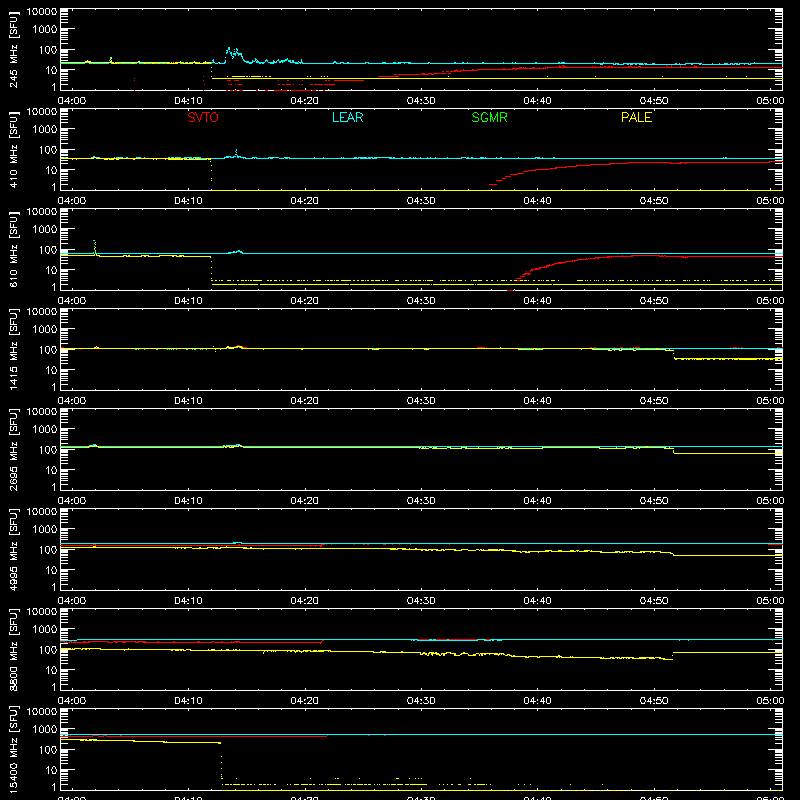Click the cyan LEAR station legend label
Screen dimensions: 800x800
pos(347,117)
